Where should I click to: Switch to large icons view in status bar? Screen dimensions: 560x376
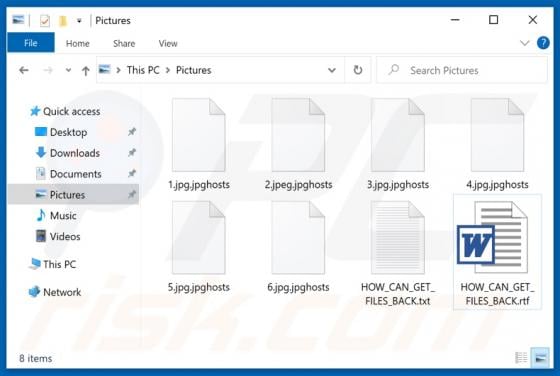click(540, 357)
